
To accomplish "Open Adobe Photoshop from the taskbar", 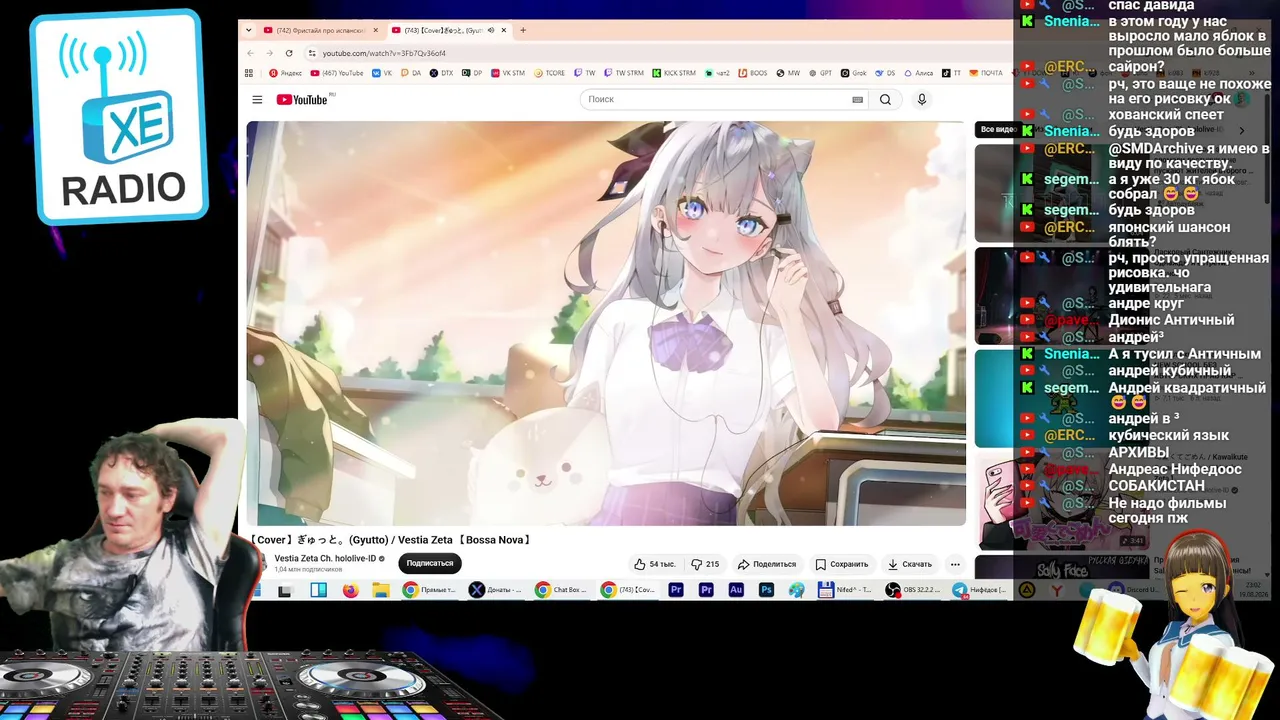I will 766,590.
